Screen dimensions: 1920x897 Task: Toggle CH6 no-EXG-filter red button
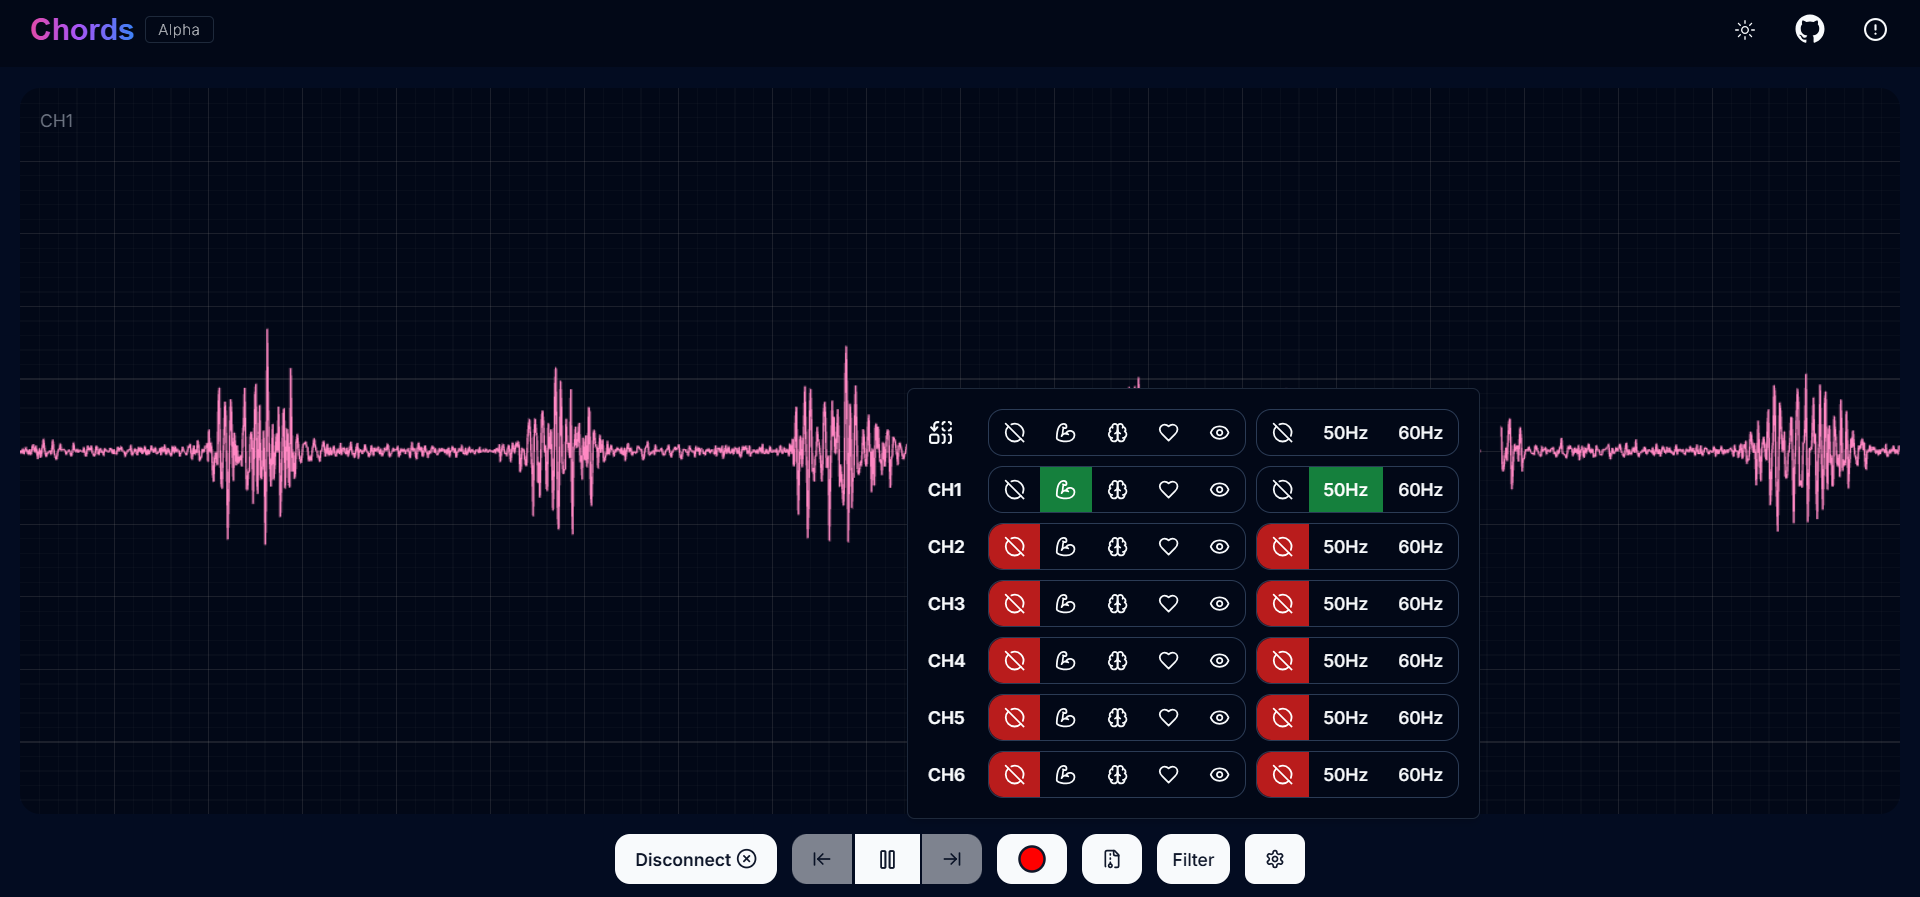pyautogui.click(x=1014, y=775)
